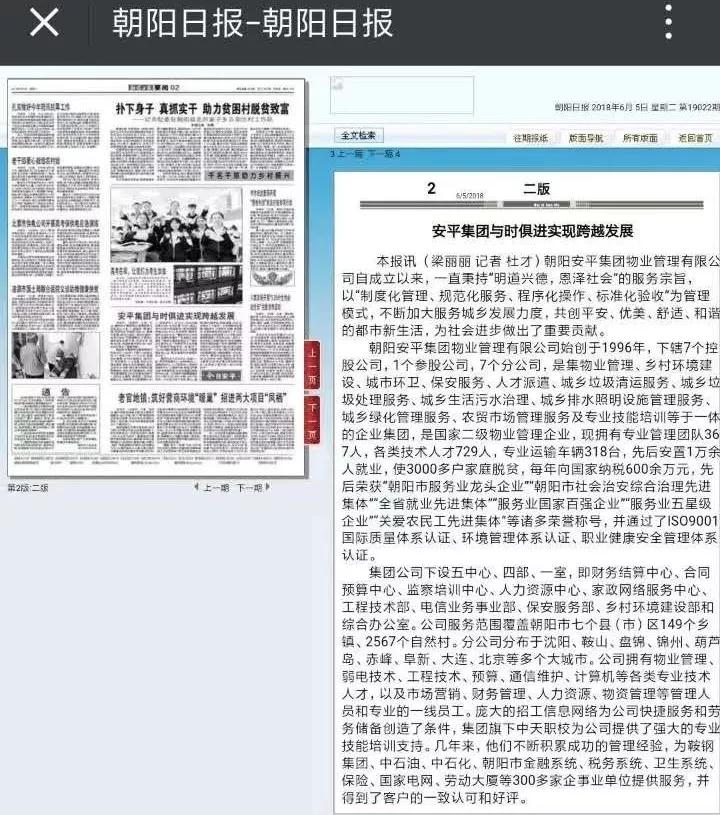Open 老官地镇 article at thumbnail bottom

[x=203, y=397]
